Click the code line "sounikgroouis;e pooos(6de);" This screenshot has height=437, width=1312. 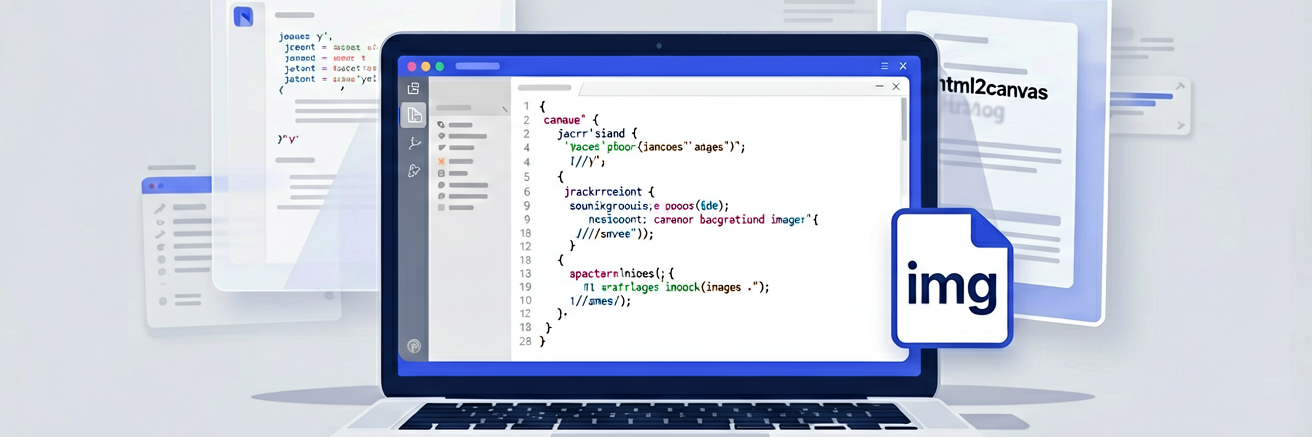click(x=650, y=205)
